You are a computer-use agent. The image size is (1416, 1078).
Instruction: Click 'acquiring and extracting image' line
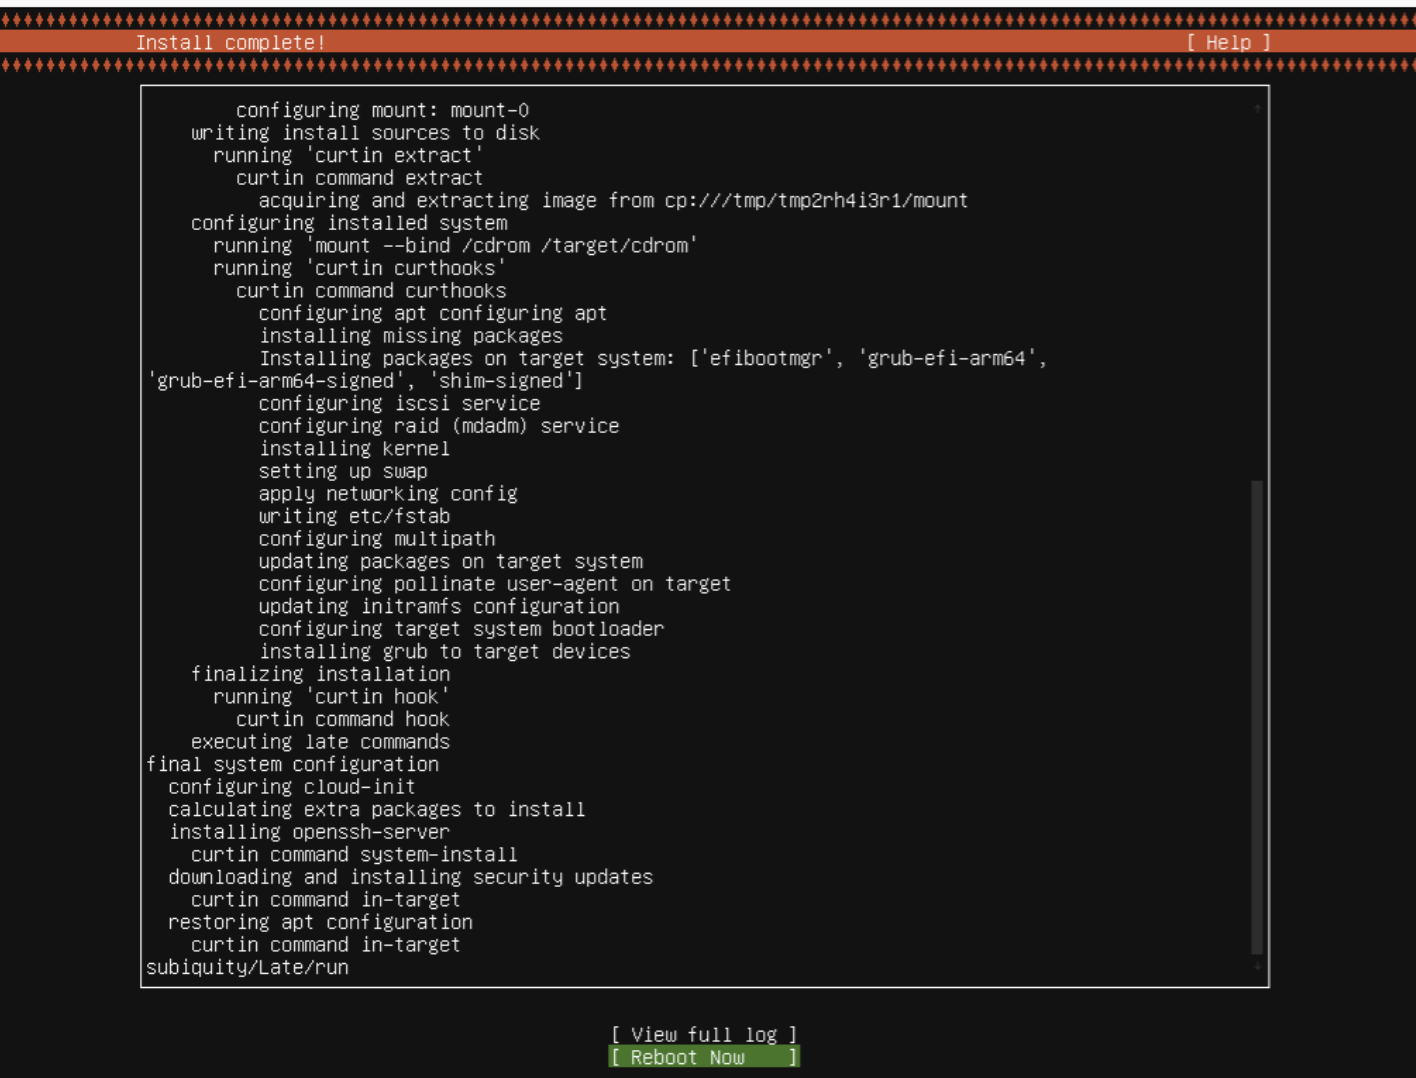[x=613, y=200]
